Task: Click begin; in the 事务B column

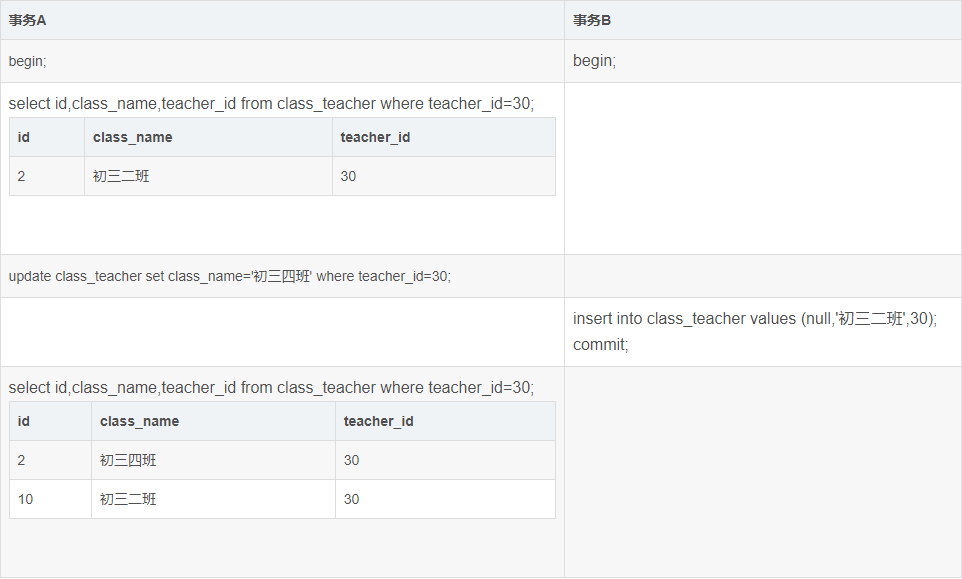Action: [x=594, y=61]
